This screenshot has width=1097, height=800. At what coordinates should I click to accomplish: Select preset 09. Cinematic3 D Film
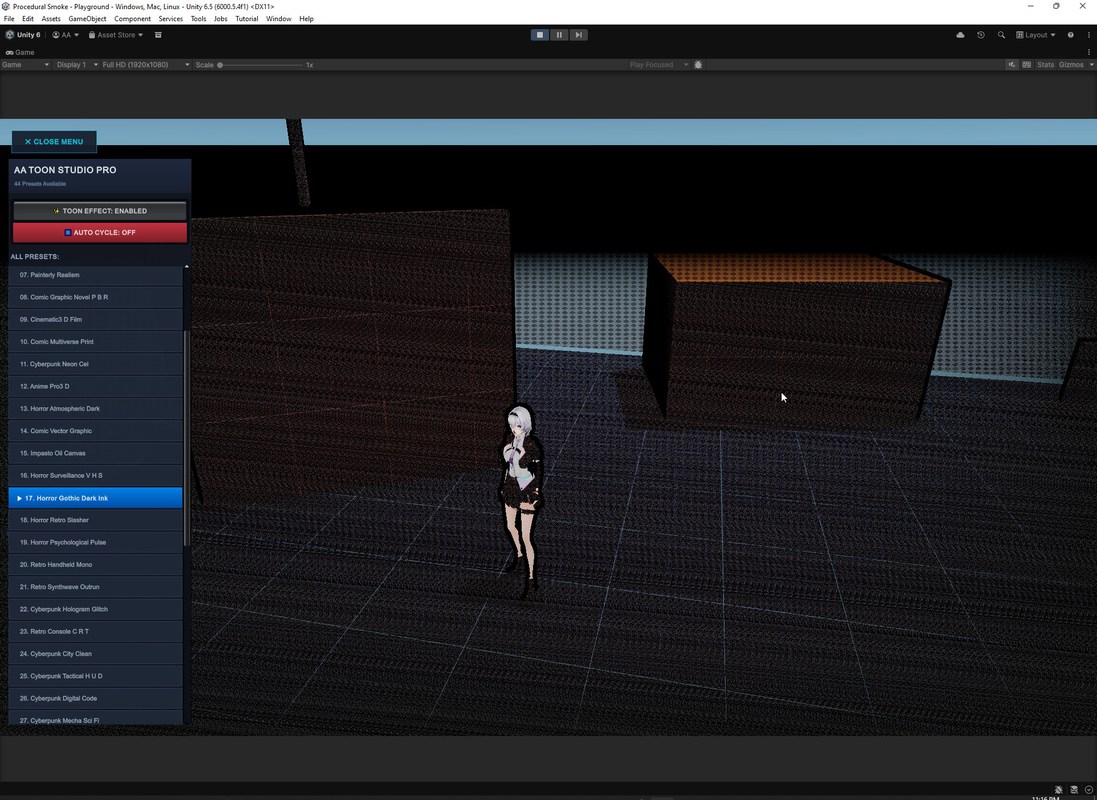[95, 319]
